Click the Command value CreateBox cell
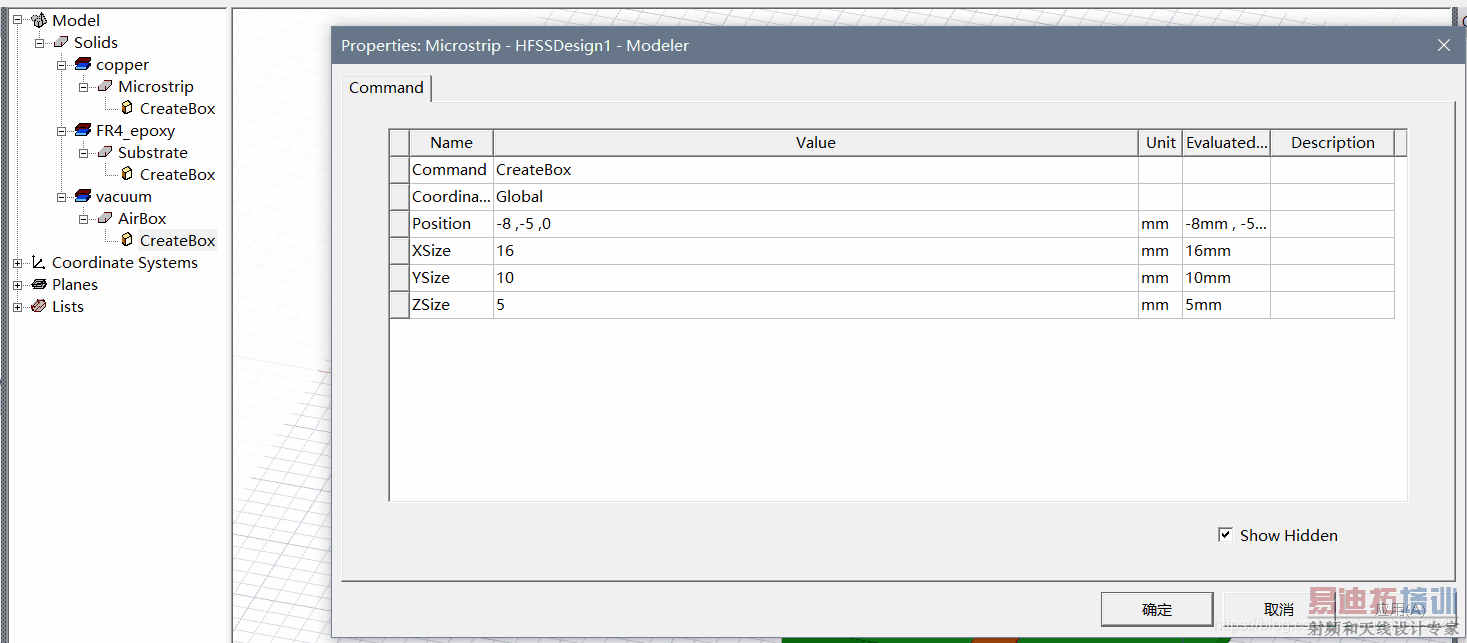 816,170
